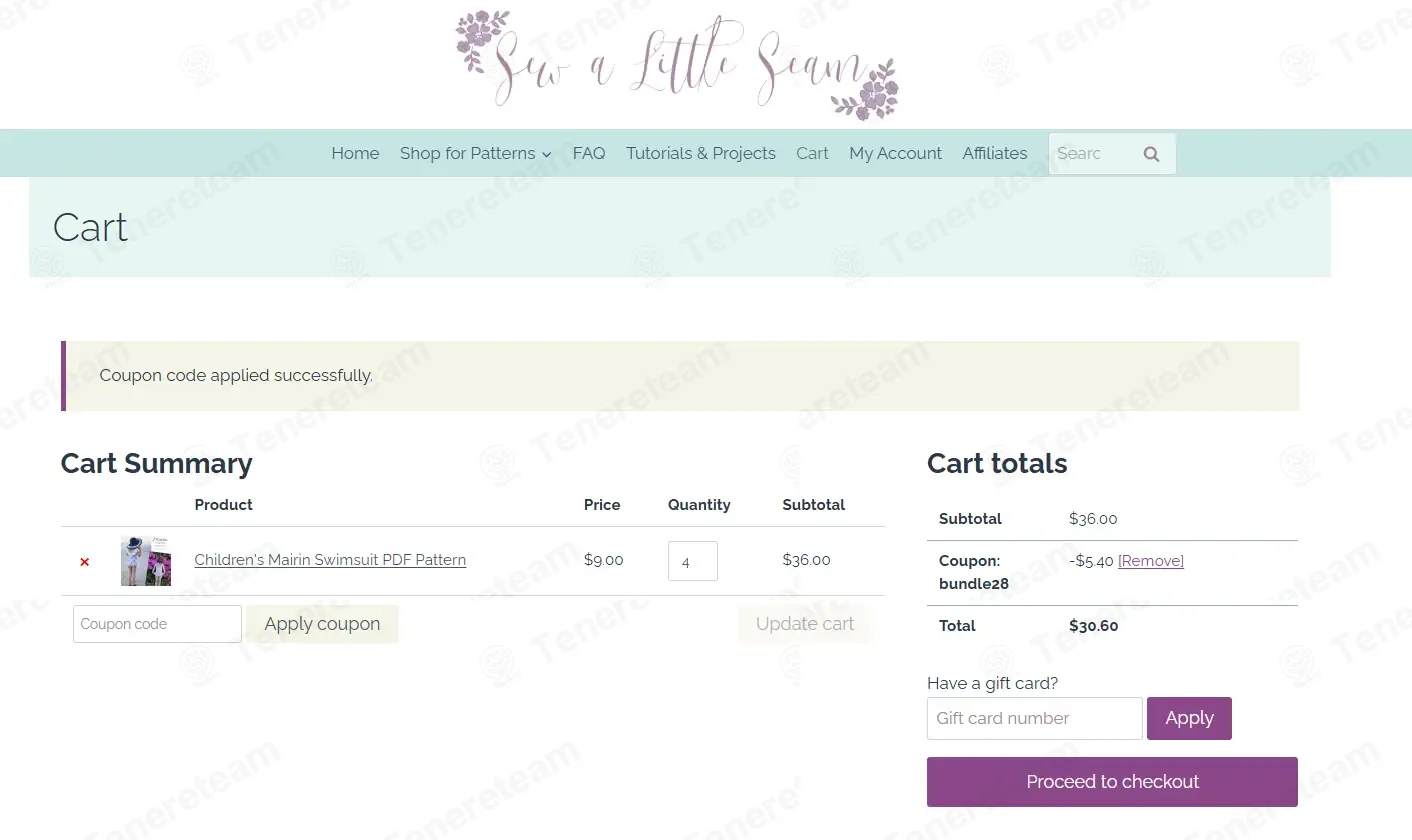Viewport: 1412px width, 840px height.
Task: Open the Sew a Little Seam logo
Action: coord(677,64)
